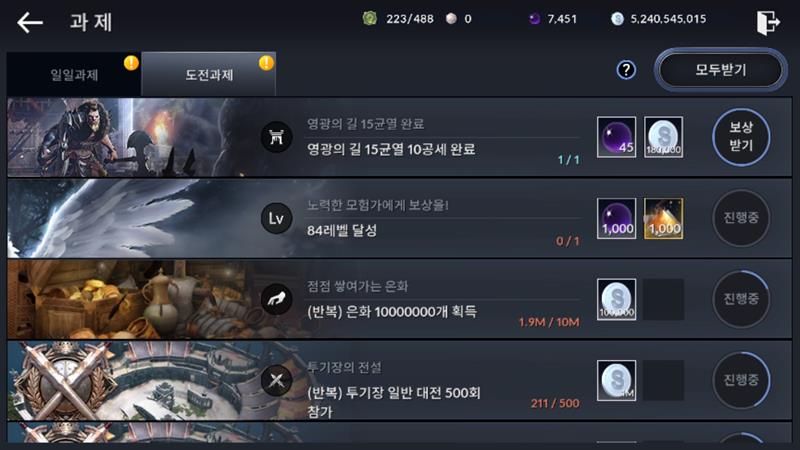Claim reward with 보상받기 button

click(741, 137)
